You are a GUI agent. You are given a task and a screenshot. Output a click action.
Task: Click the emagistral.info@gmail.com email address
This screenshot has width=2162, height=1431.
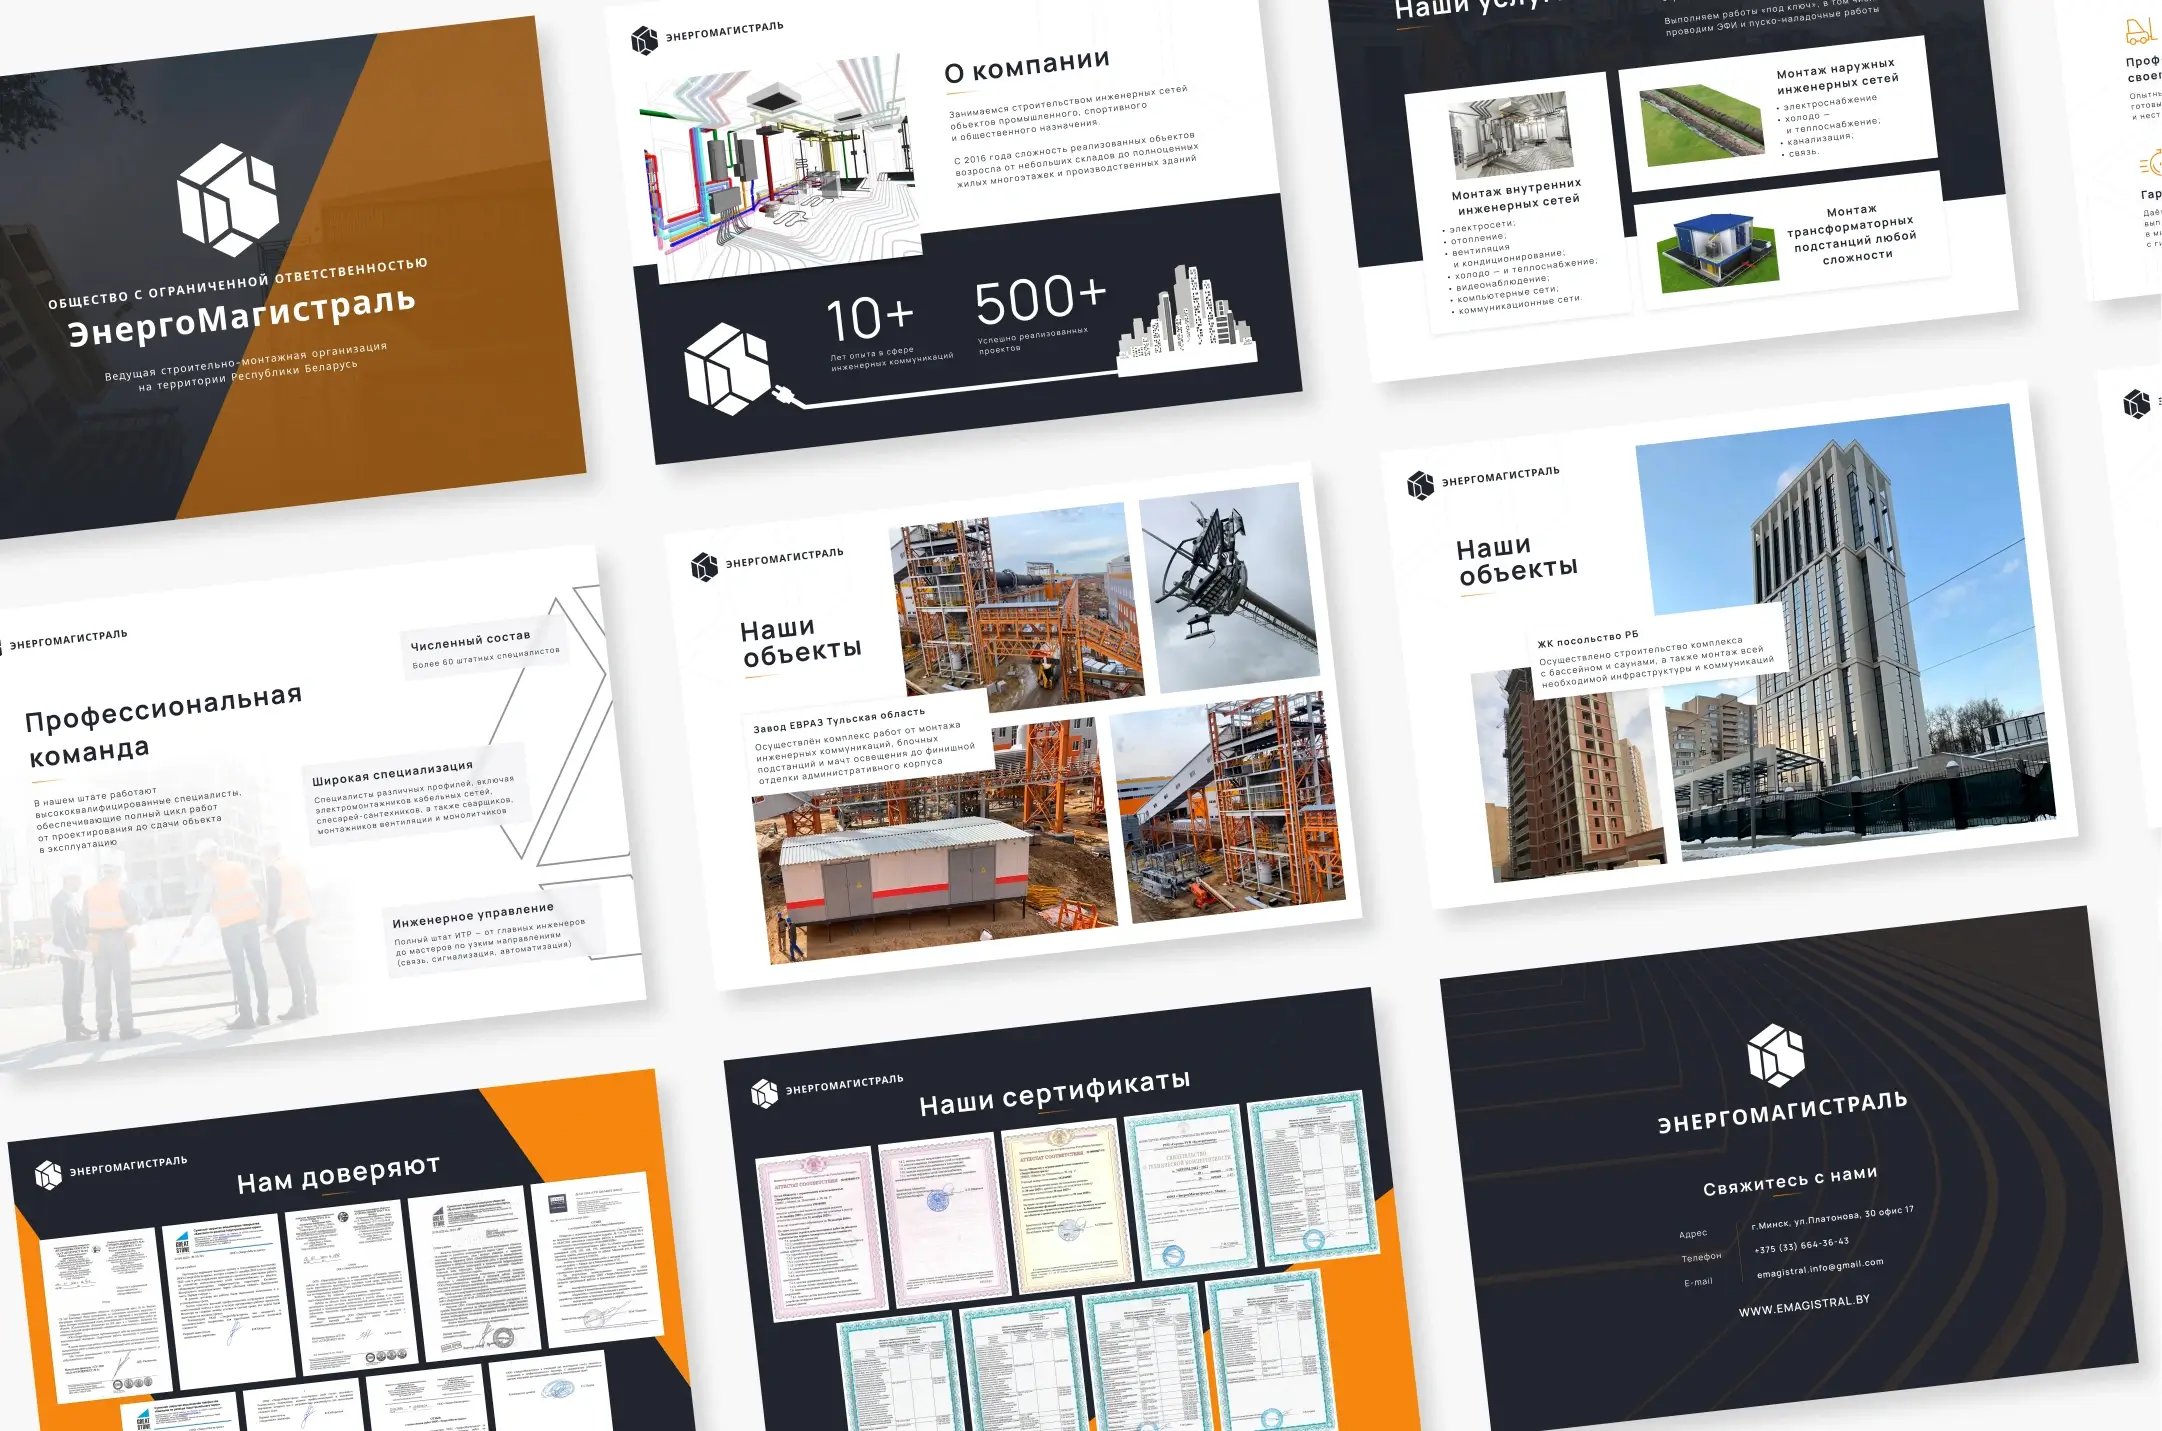point(1819,1268)
